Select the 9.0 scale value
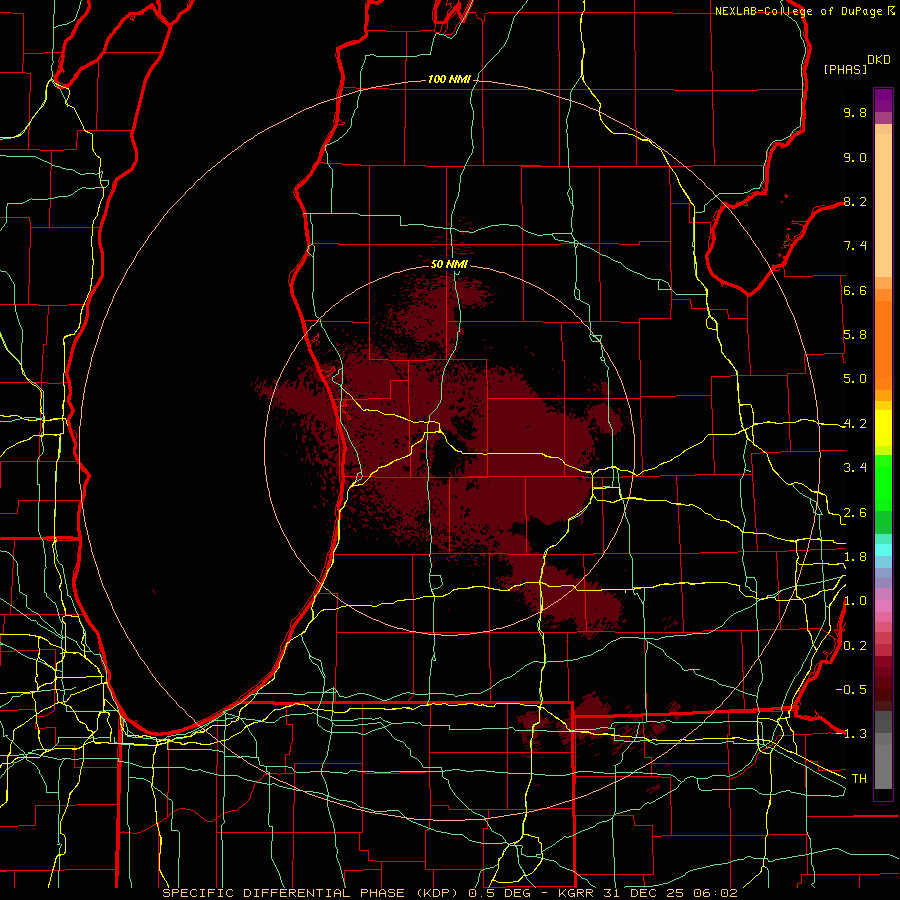 (x=855, y=157)
